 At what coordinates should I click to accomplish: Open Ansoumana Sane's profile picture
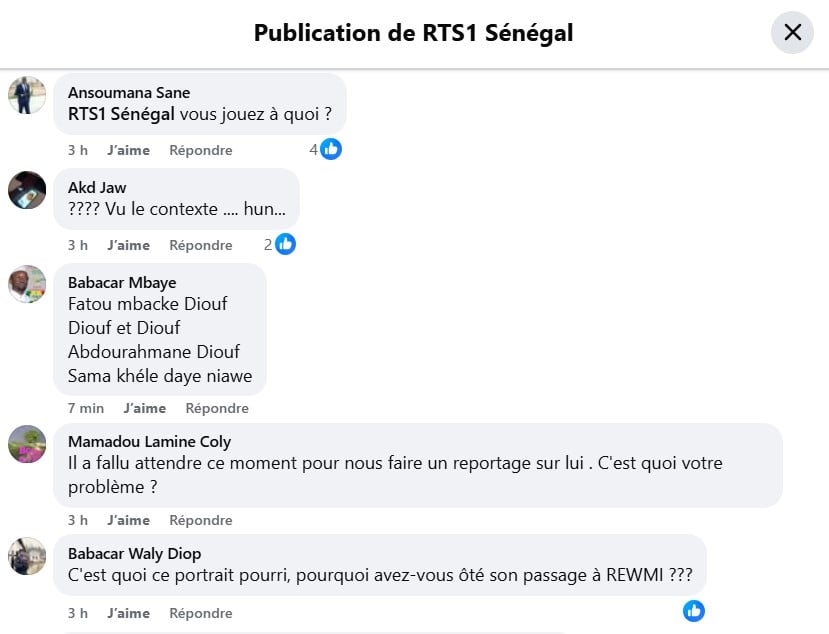point(27,95)
